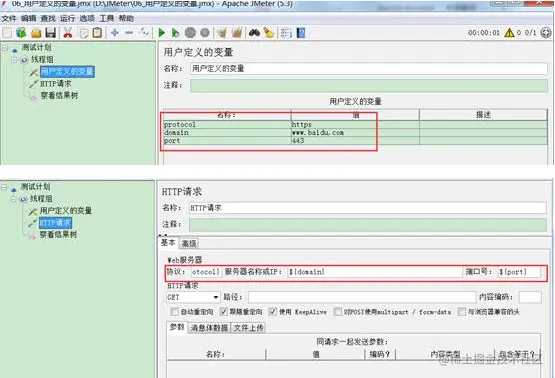
Task: Click the 443 port value cell
Action: (355, 141)
